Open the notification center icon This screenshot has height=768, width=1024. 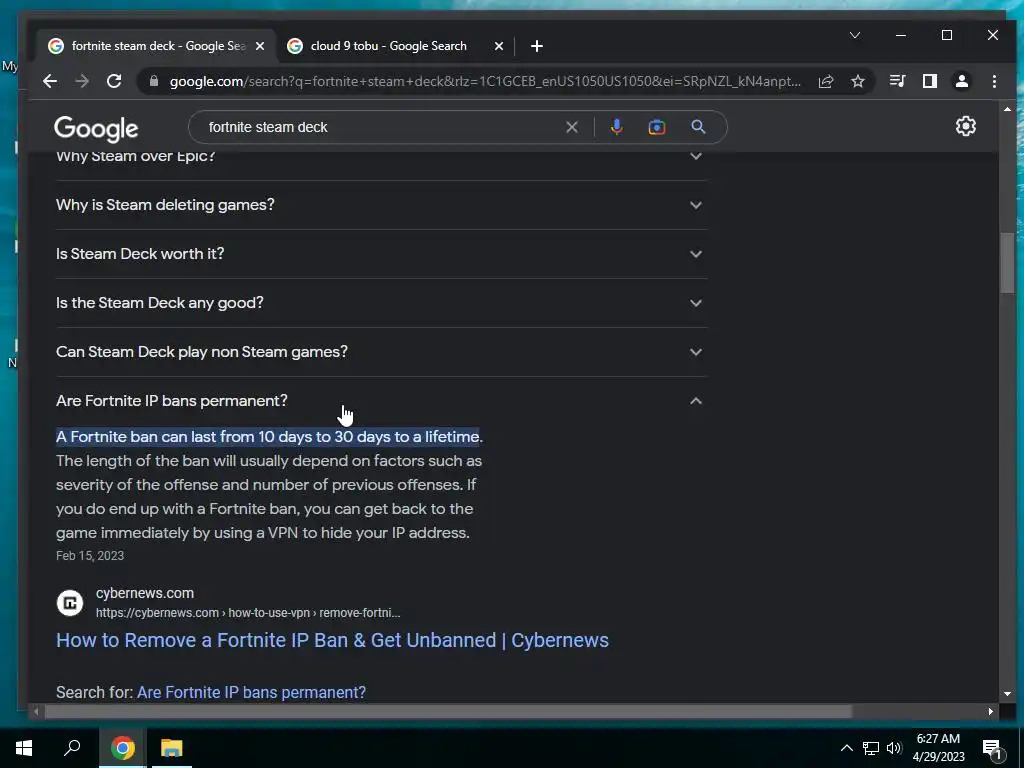click(992, 750)
